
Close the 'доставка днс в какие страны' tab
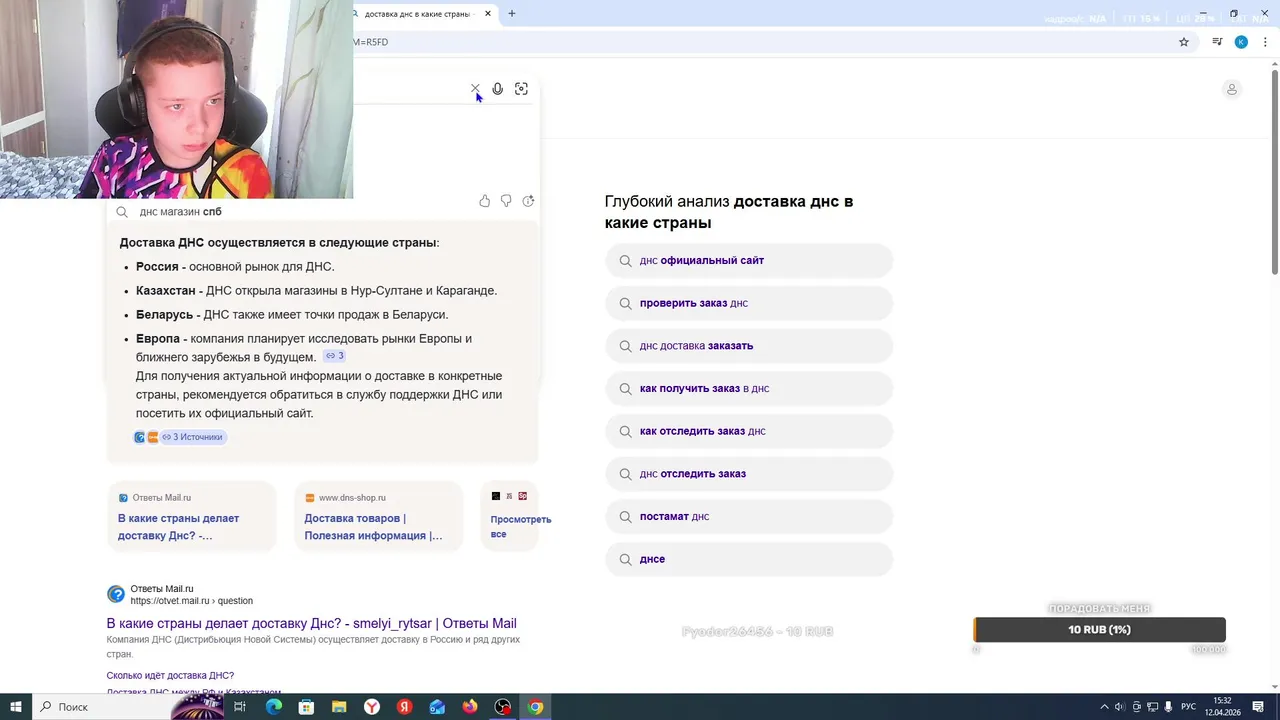(x=488, y=14)
